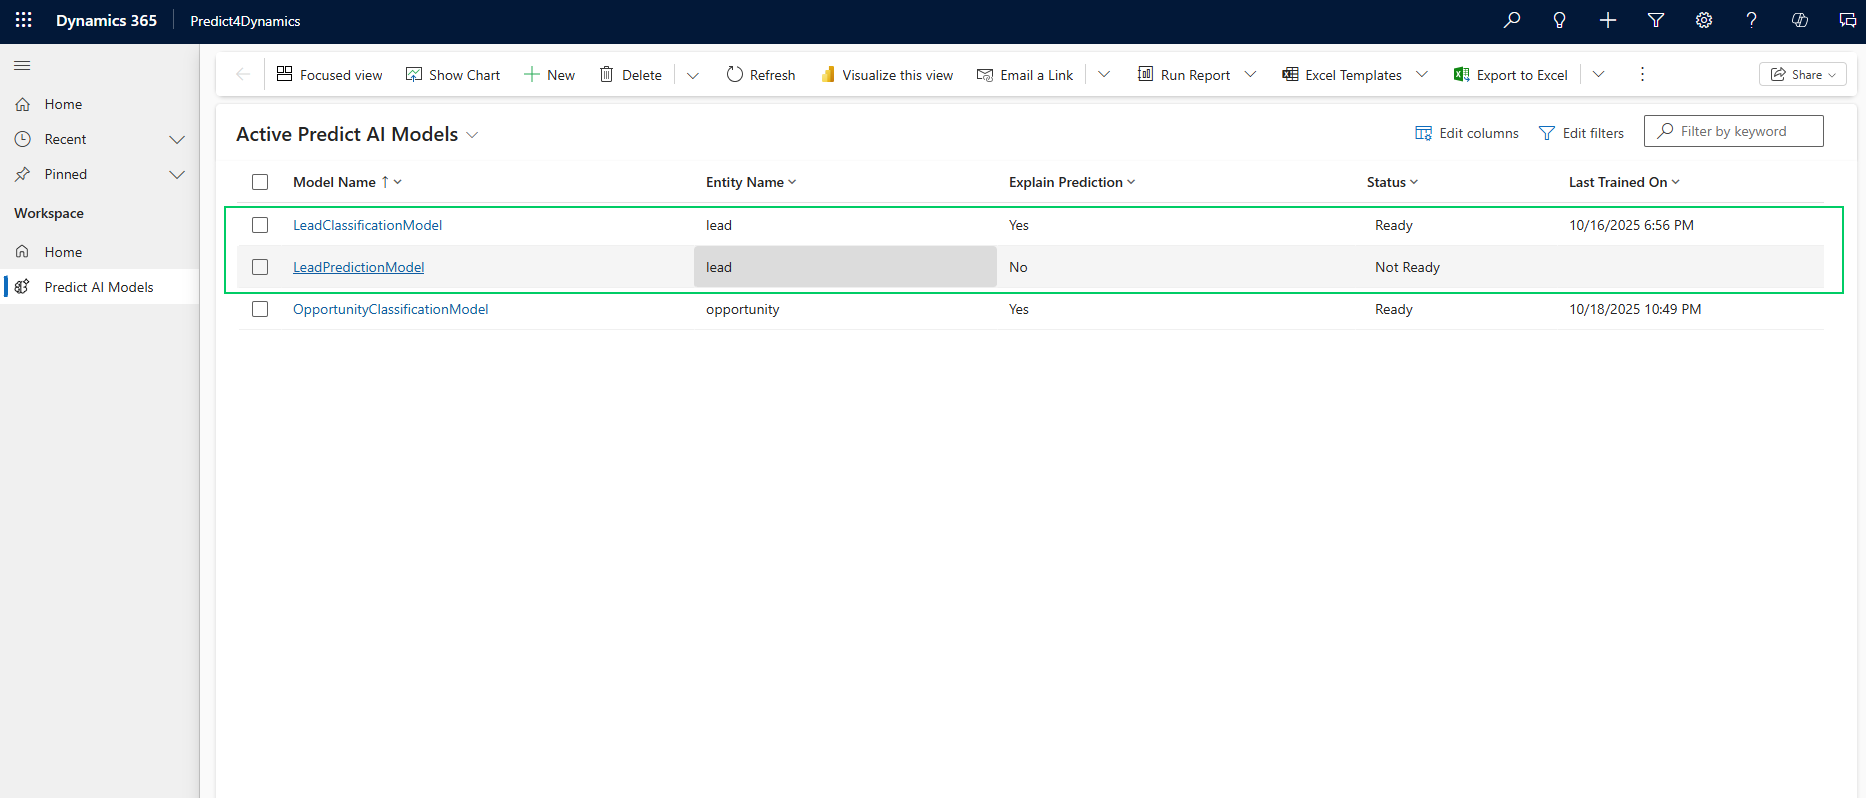This screenshot has width=1866, height=798.
Task: Expand the Recent section in sidebar
Action: point(177,139)
